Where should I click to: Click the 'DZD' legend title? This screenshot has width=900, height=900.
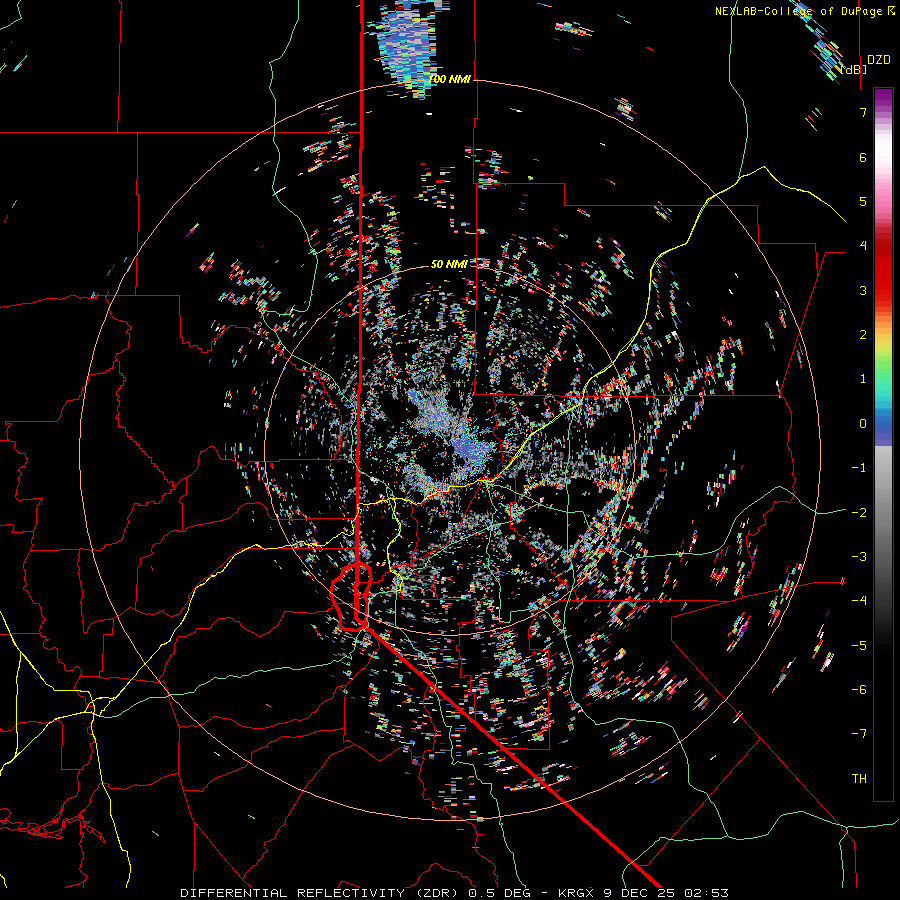[x=879, y=60]
